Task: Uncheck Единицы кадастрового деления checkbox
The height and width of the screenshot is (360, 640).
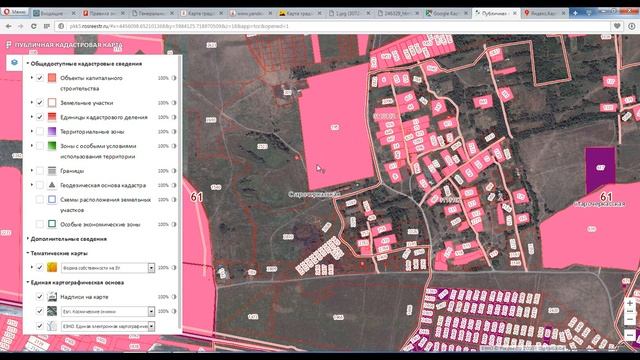Action: pos(40,117)
